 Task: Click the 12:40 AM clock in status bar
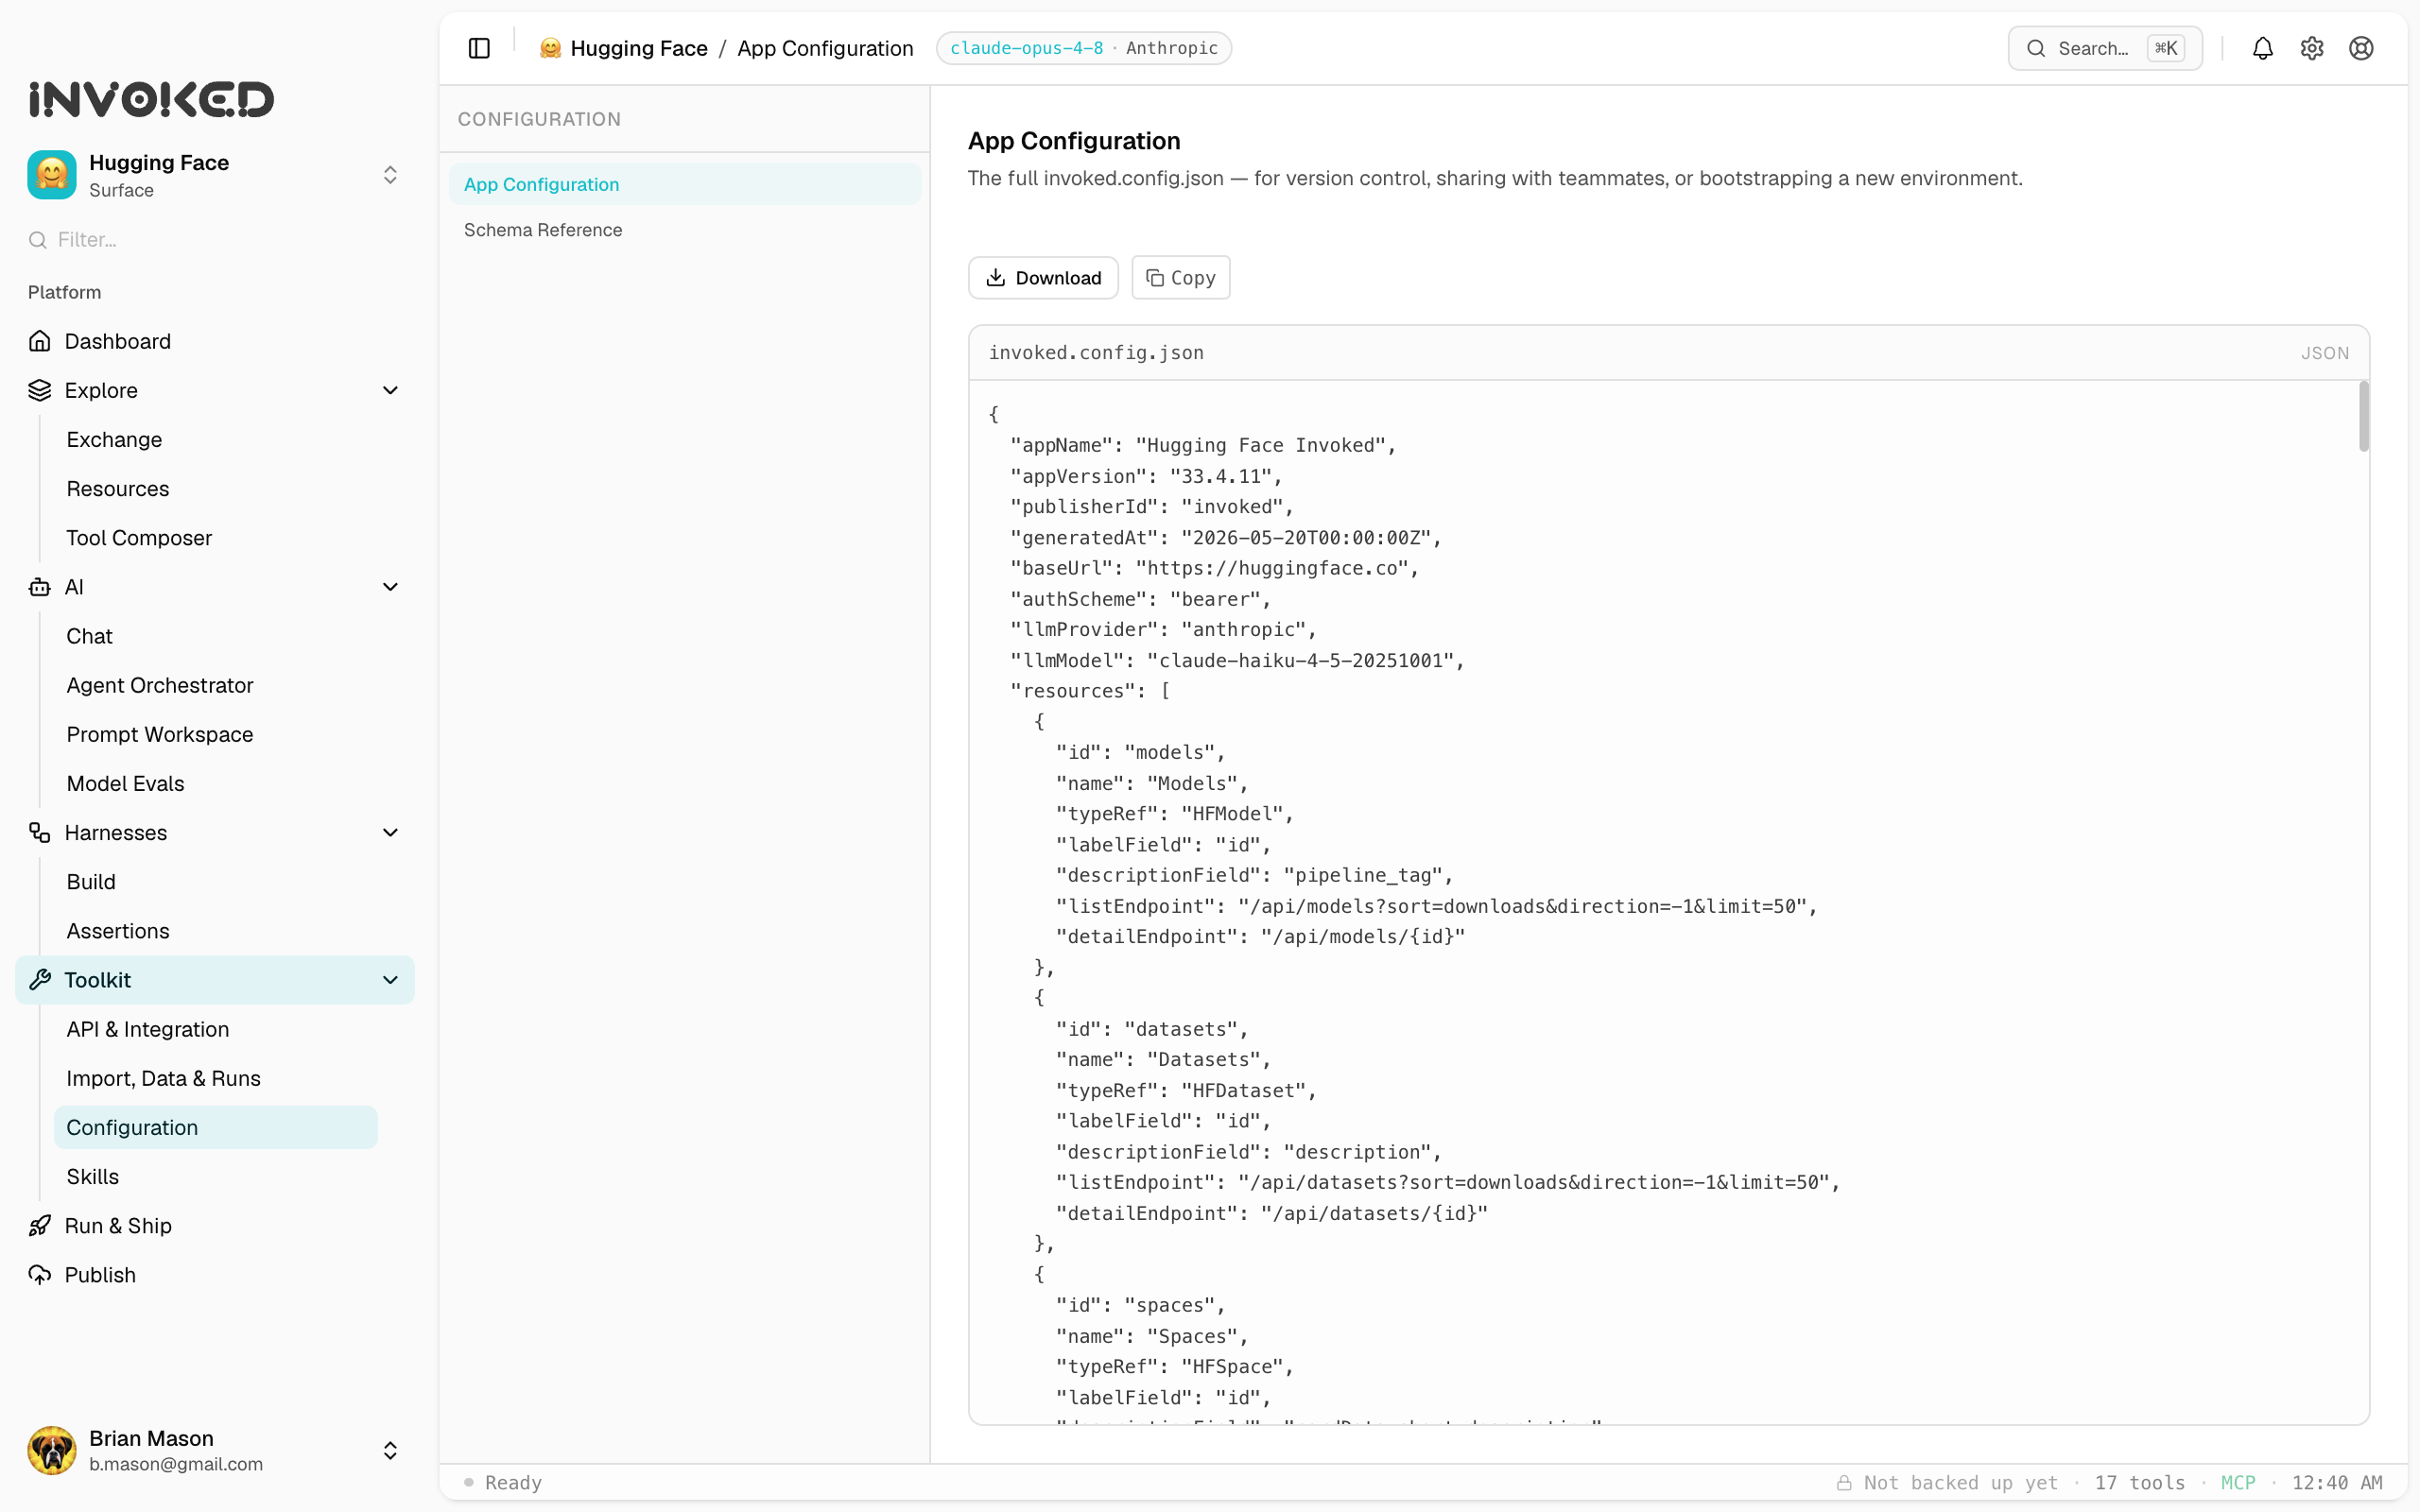pos(2337,1482)
